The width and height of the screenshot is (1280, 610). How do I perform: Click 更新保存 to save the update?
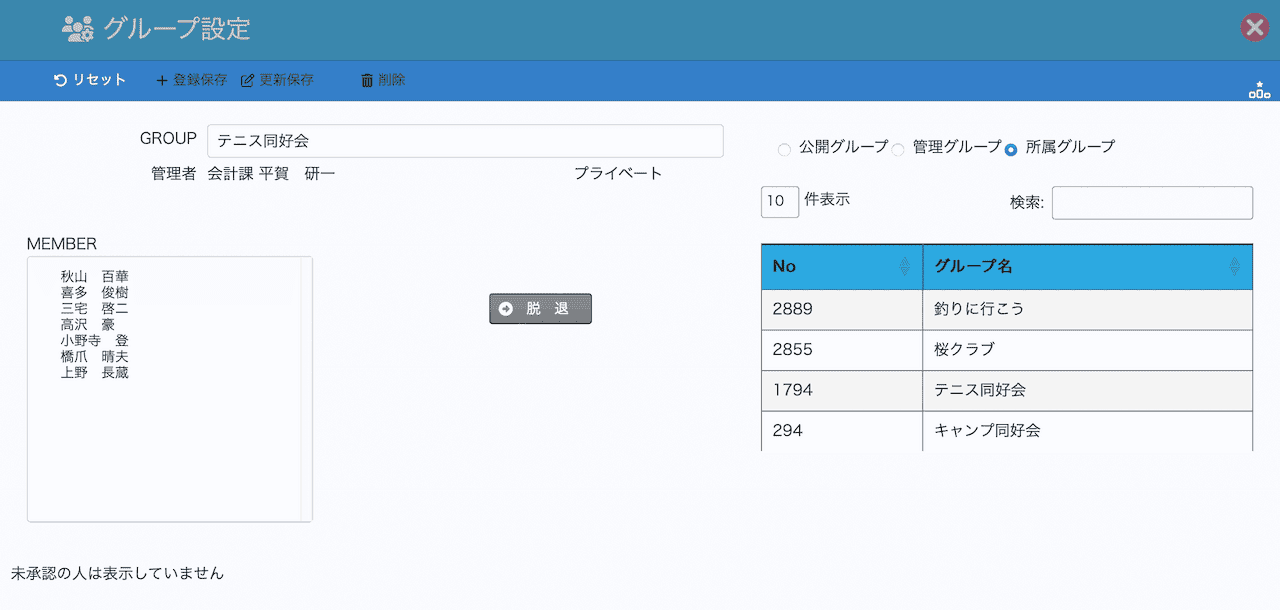277,80
